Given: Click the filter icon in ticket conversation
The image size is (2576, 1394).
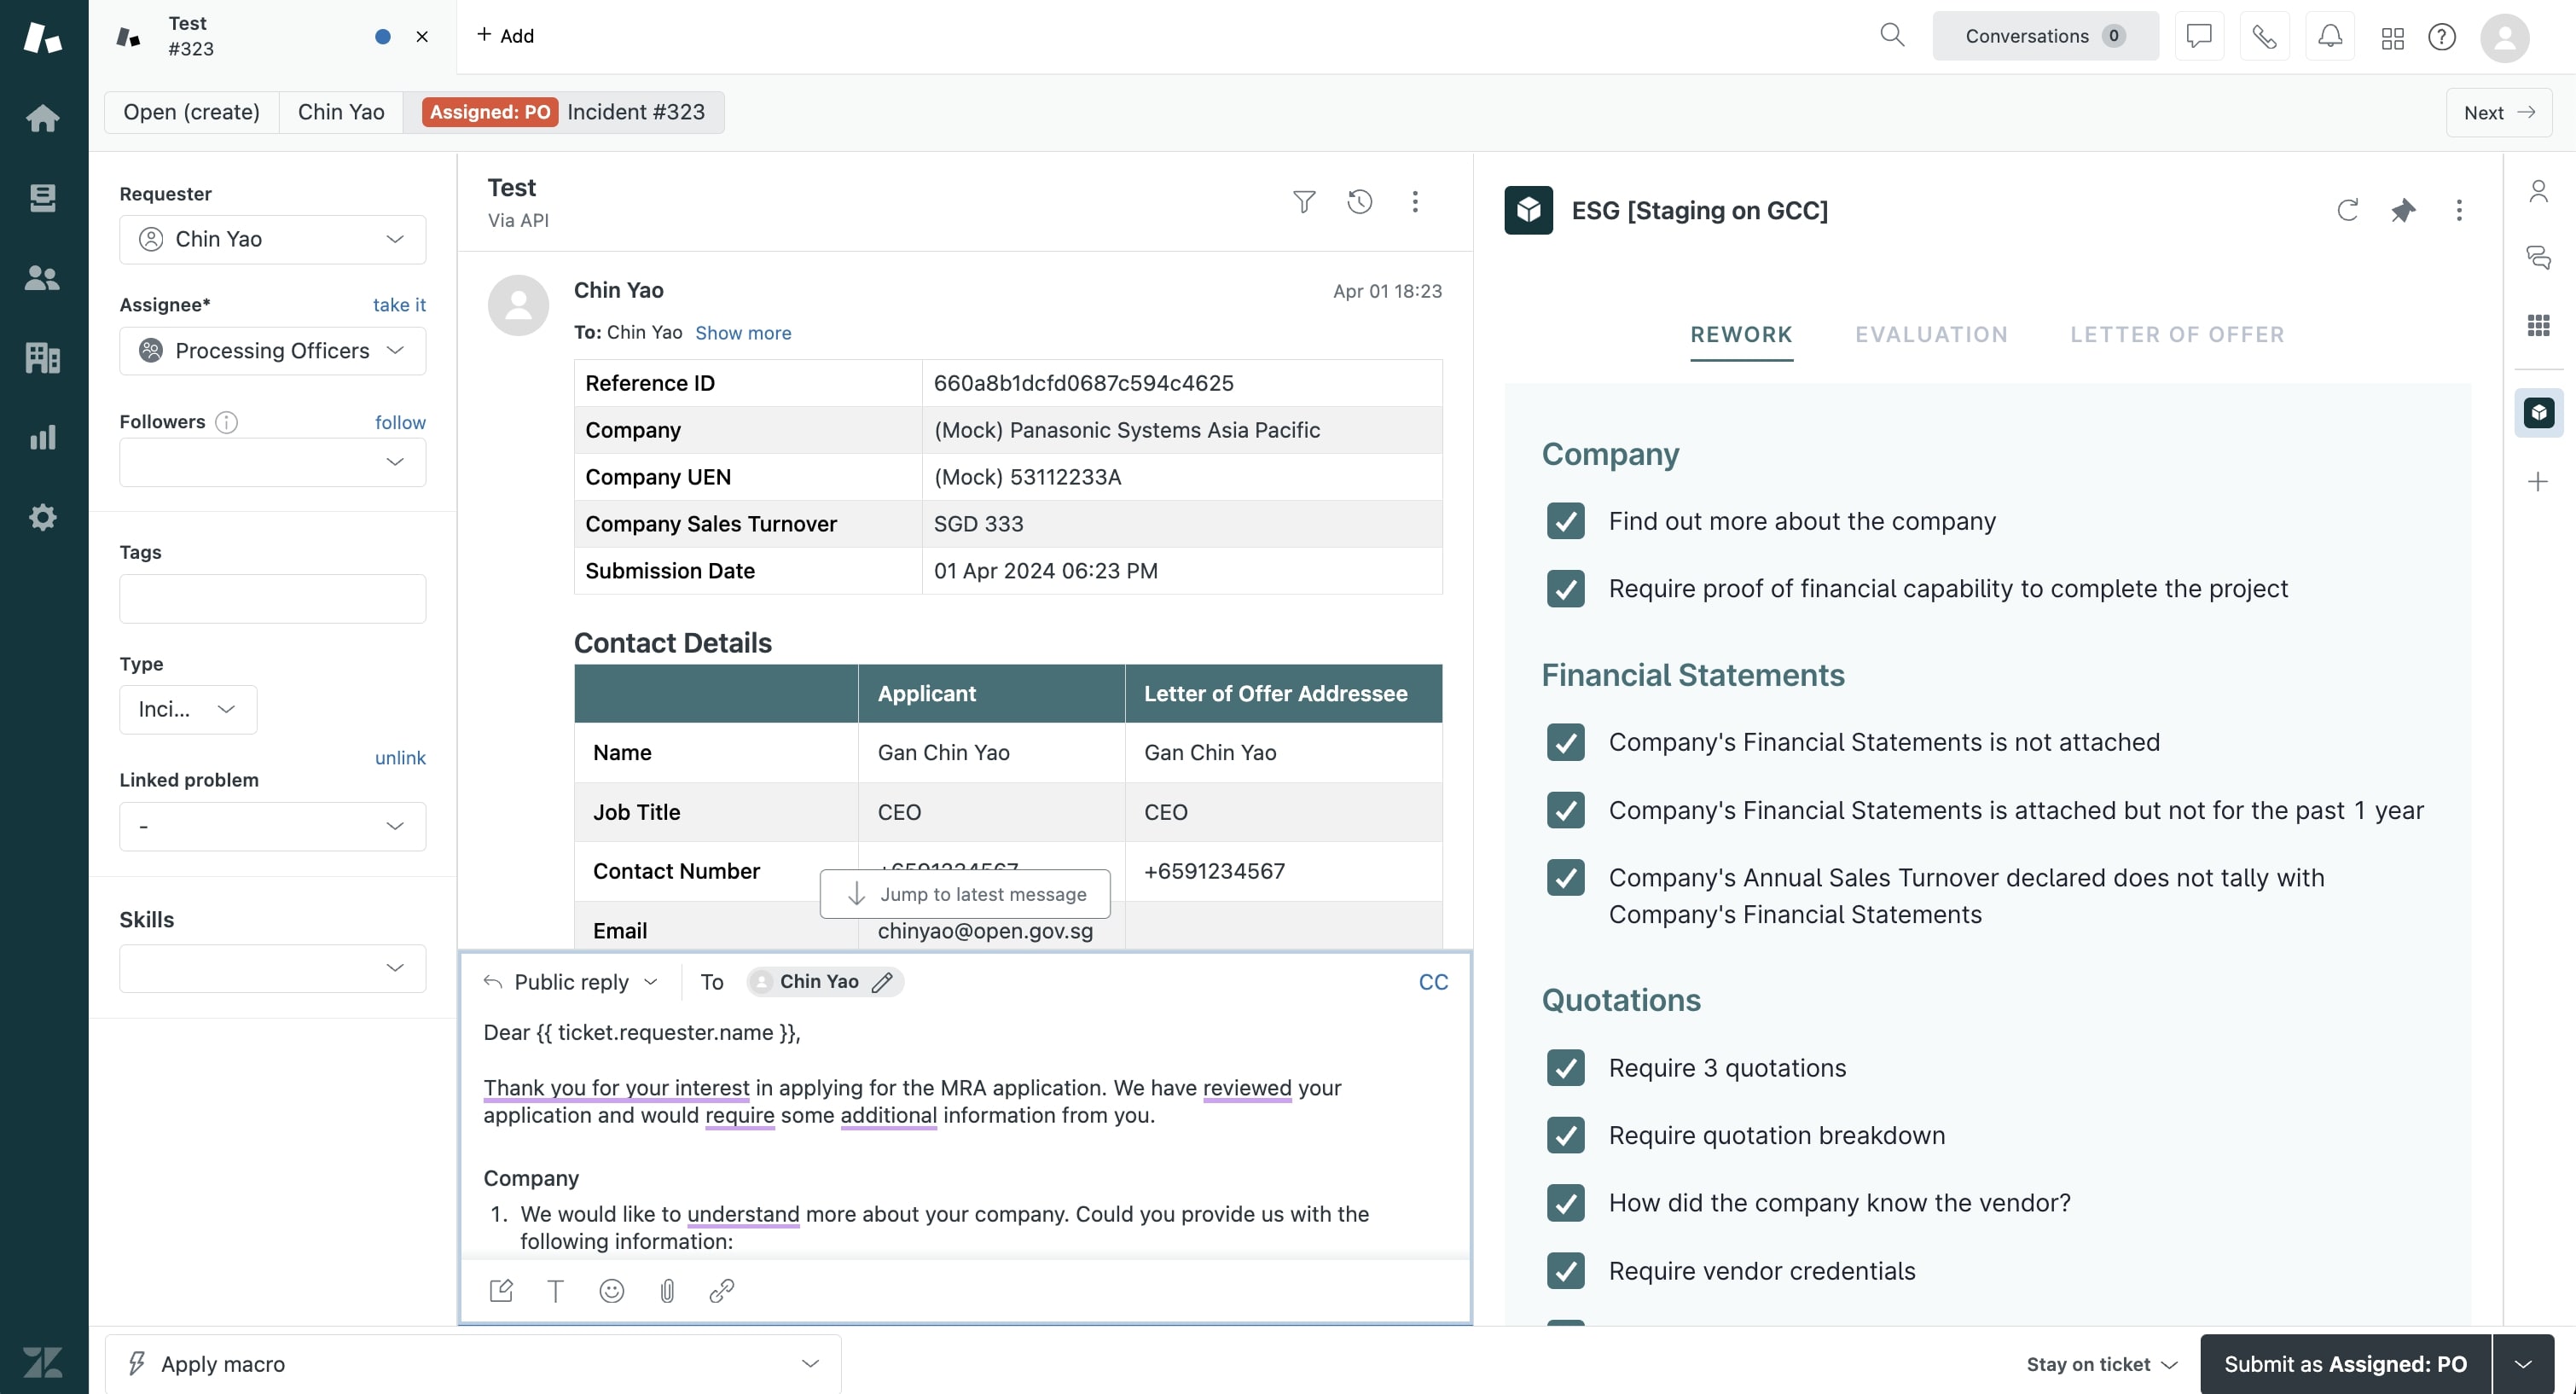Looking at the screenshot, I should click(1303, 200).
